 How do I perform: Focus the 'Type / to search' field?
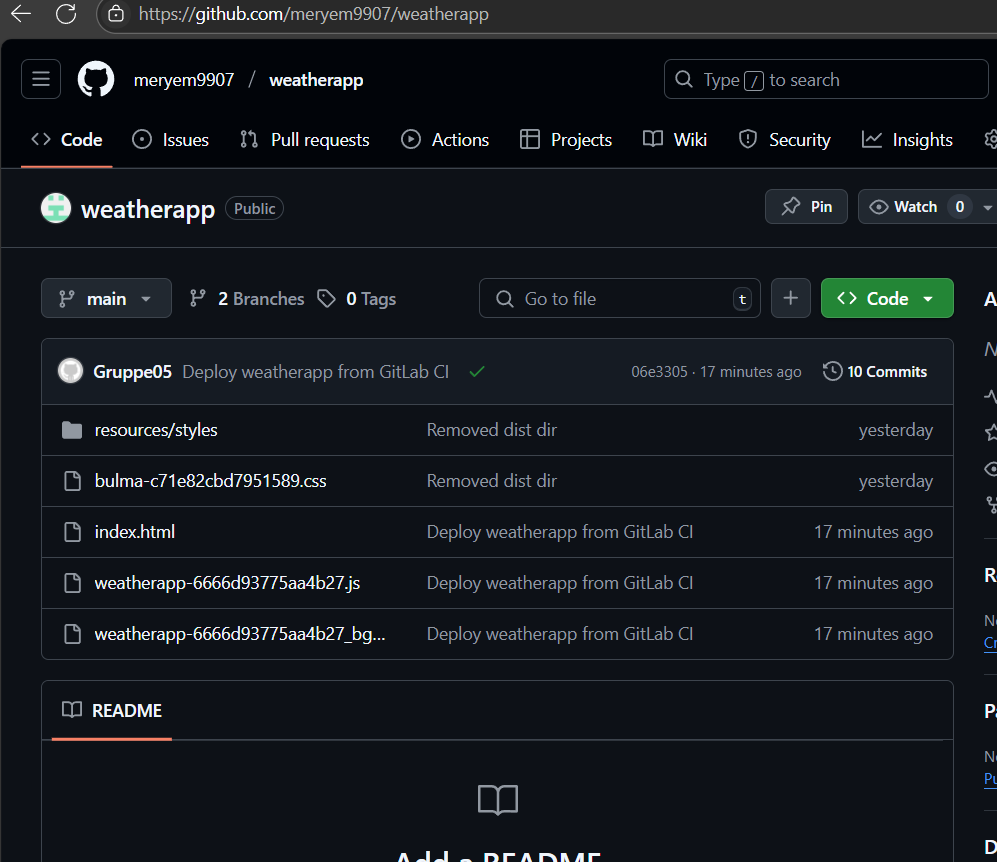[x=826, y=79]
